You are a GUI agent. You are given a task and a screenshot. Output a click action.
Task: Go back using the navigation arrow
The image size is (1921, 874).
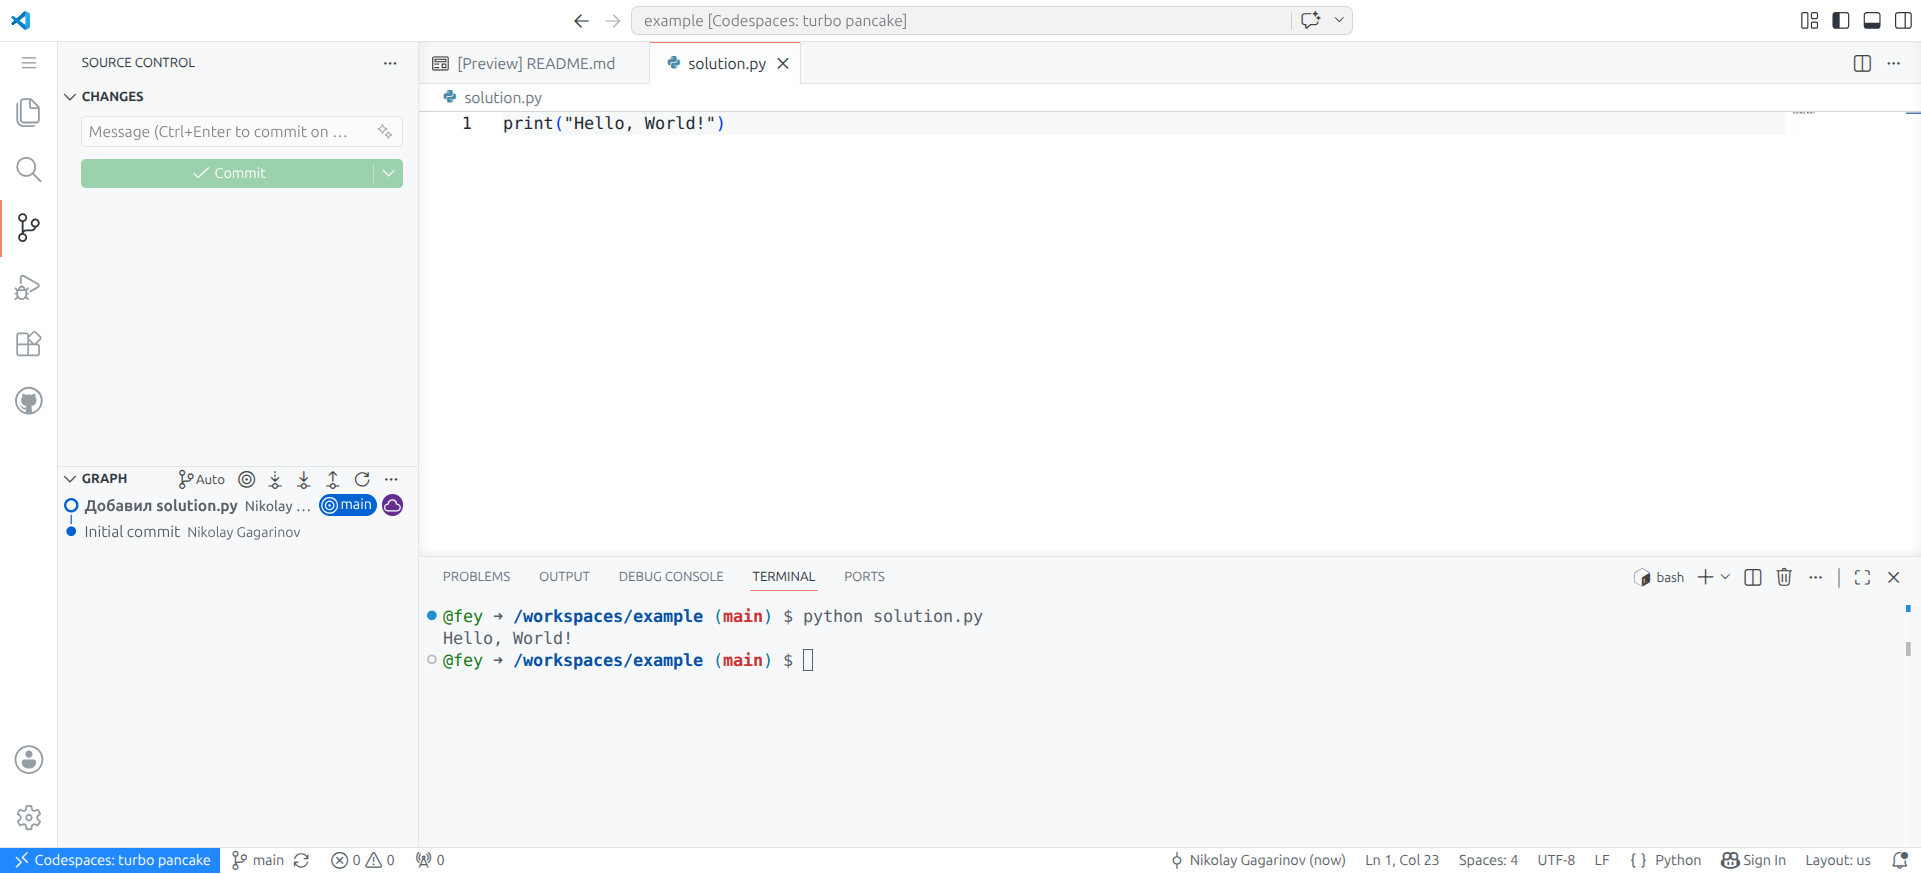click(x=581, y=21)
